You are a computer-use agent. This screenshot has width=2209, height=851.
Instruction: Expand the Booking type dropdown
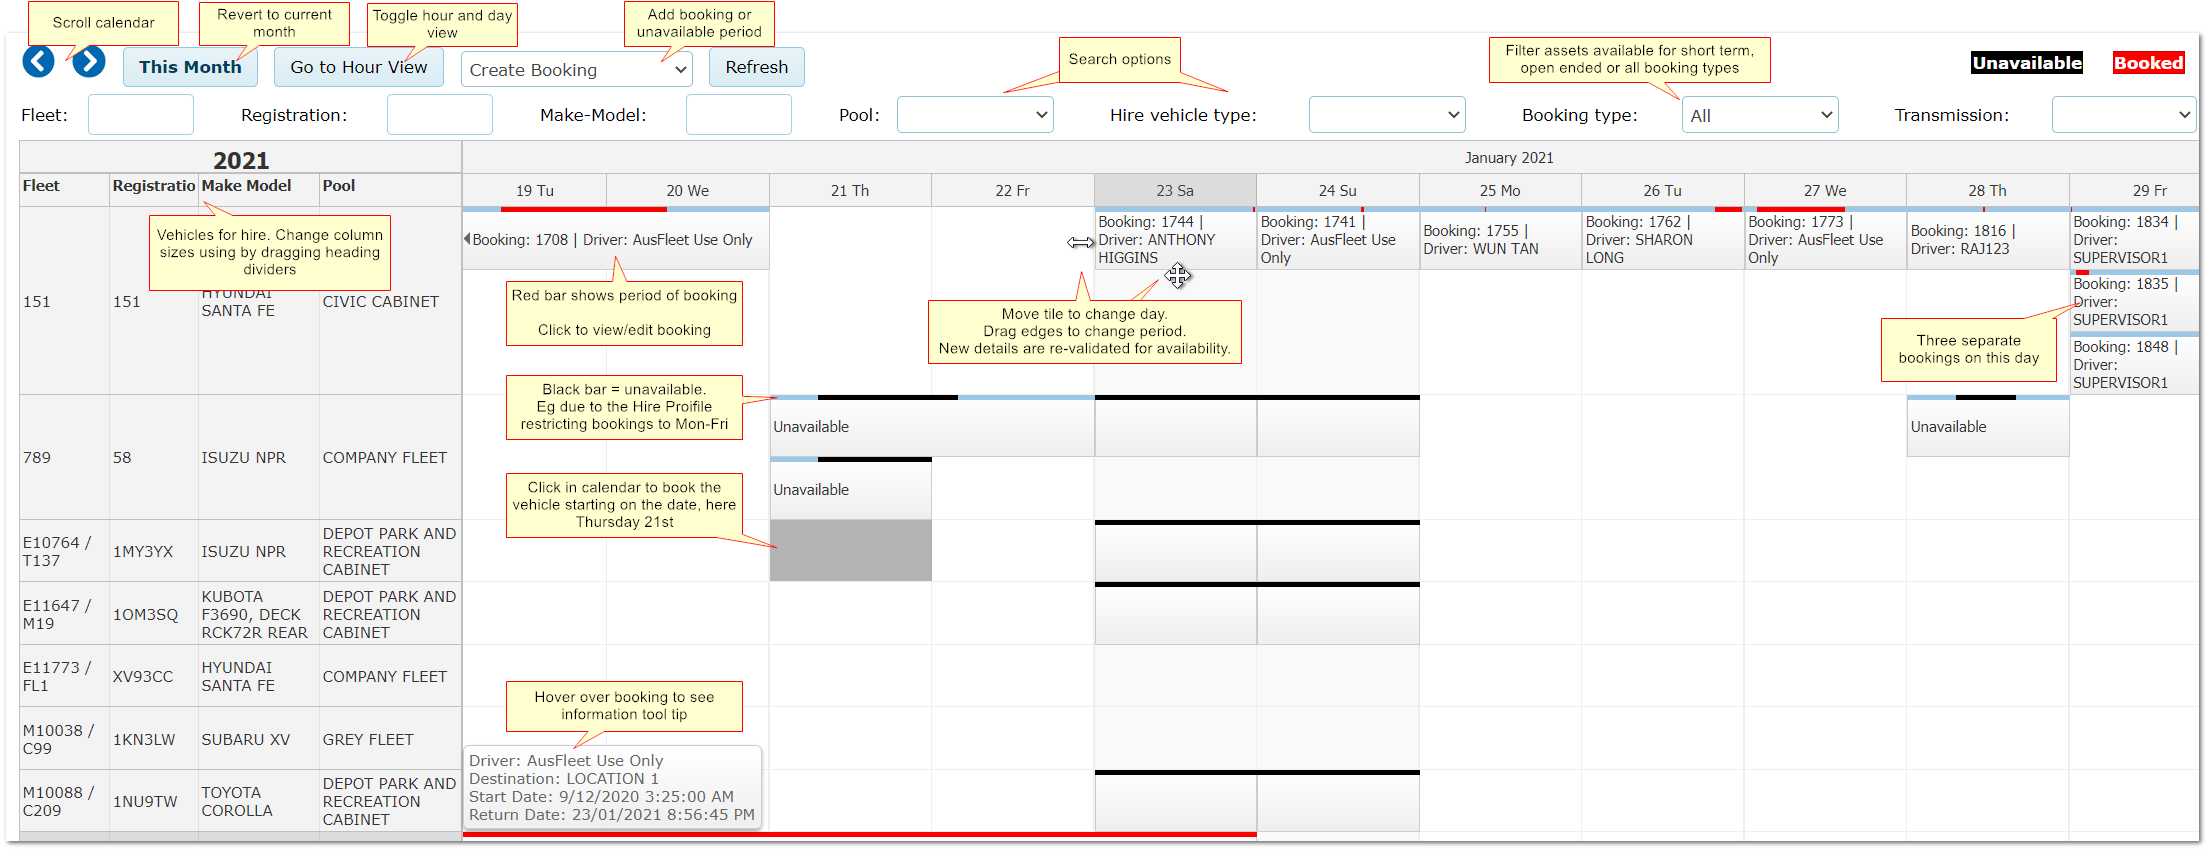pos(1759,115)
